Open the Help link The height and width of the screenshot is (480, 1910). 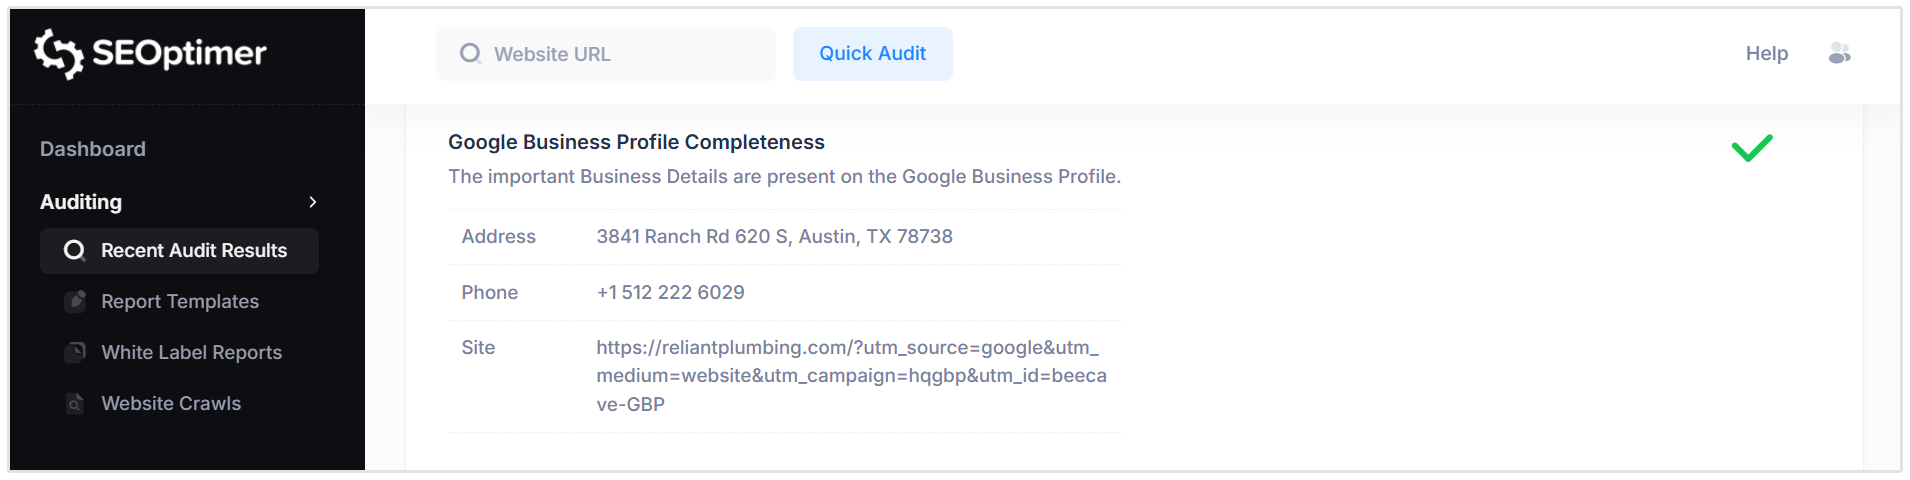(x=1766, y=54)
